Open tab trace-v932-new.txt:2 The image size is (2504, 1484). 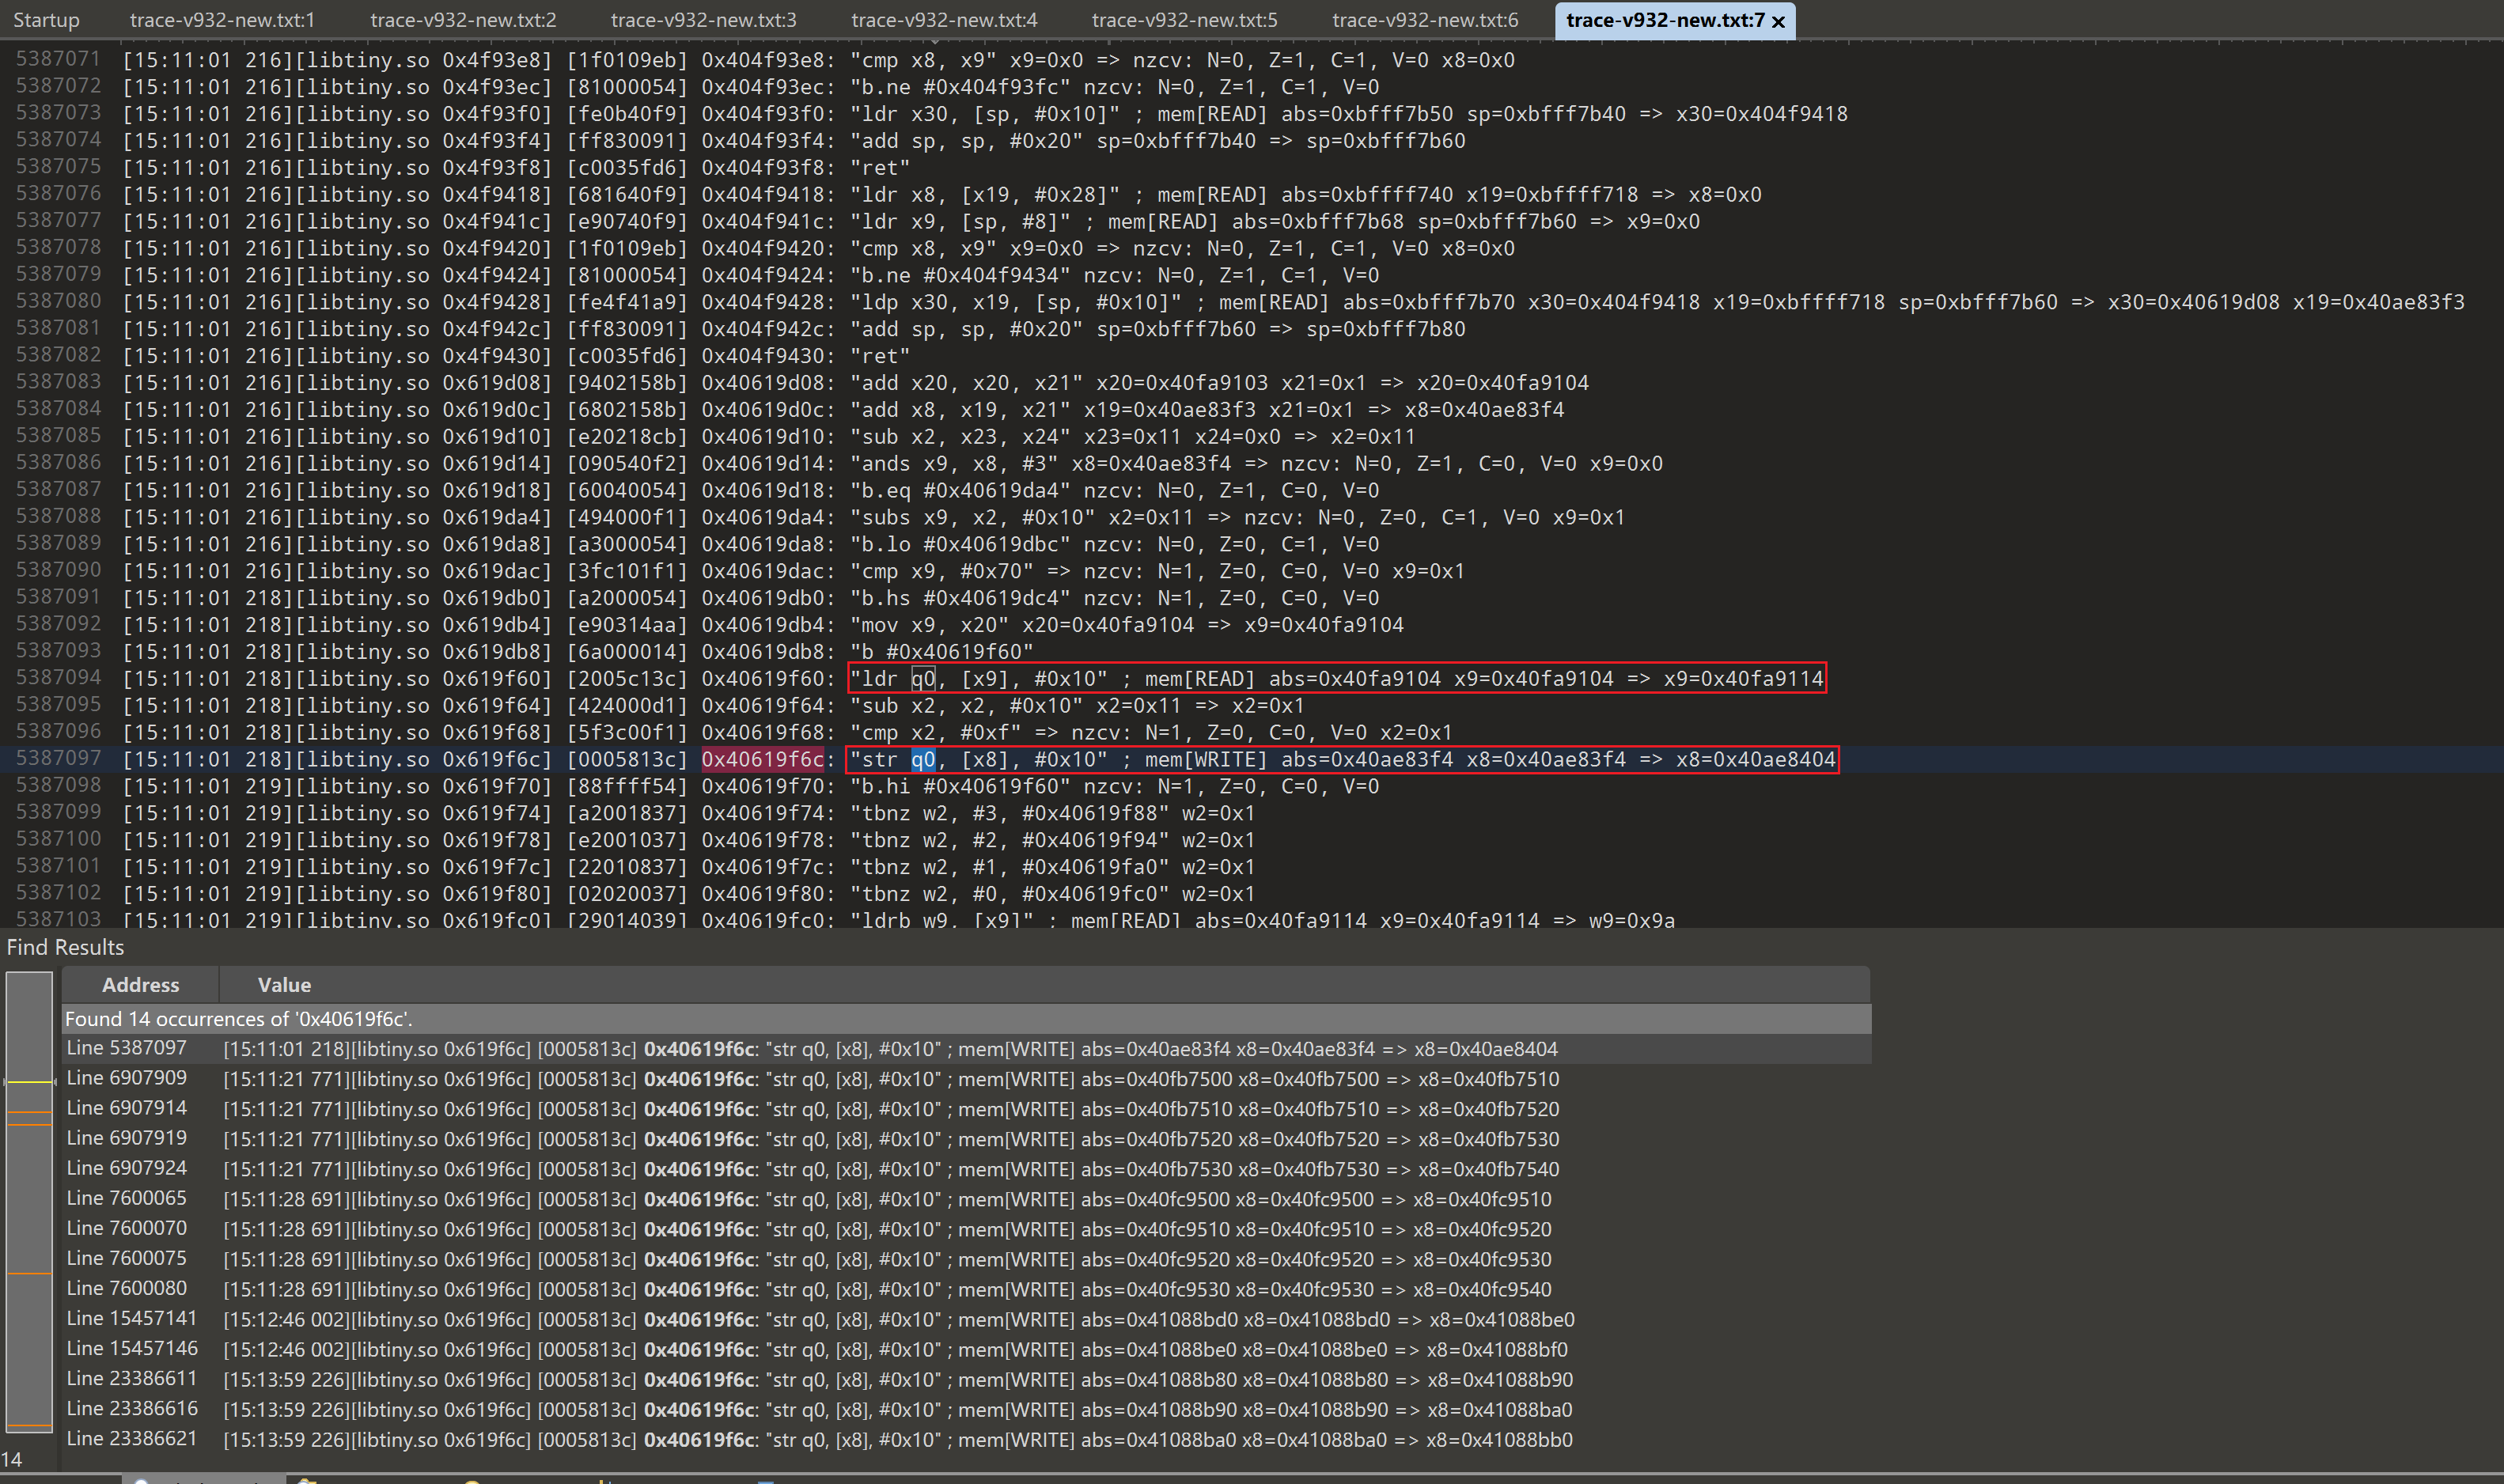click(463, 20)
